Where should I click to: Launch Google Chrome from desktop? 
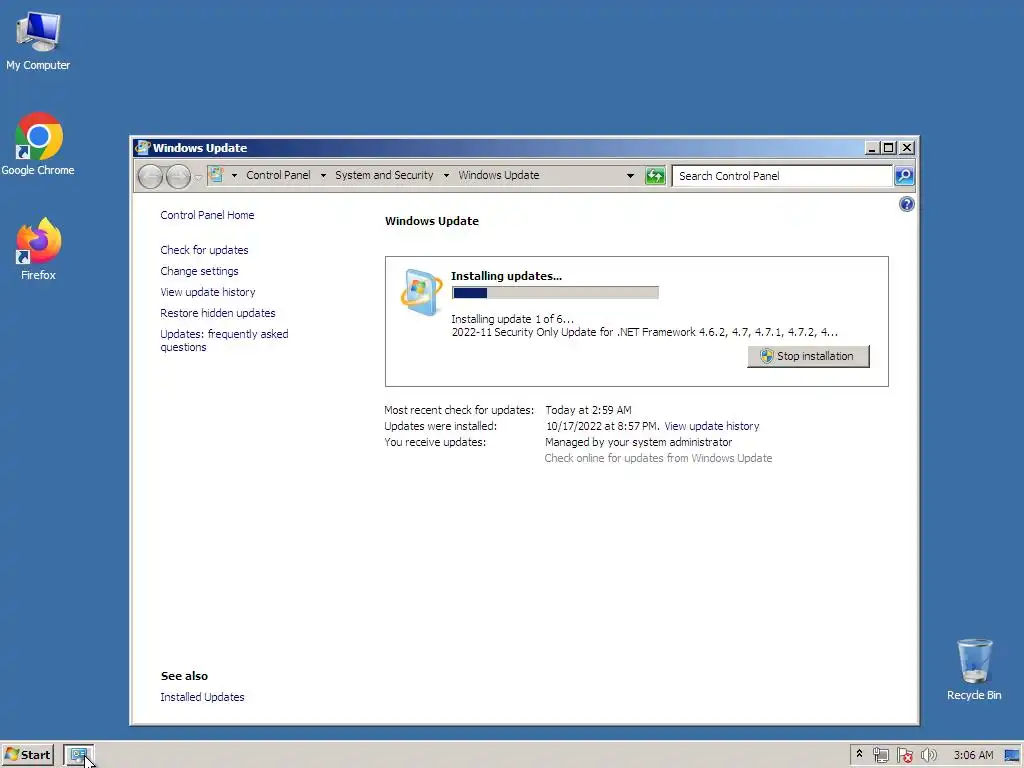(x=38, y=144)
